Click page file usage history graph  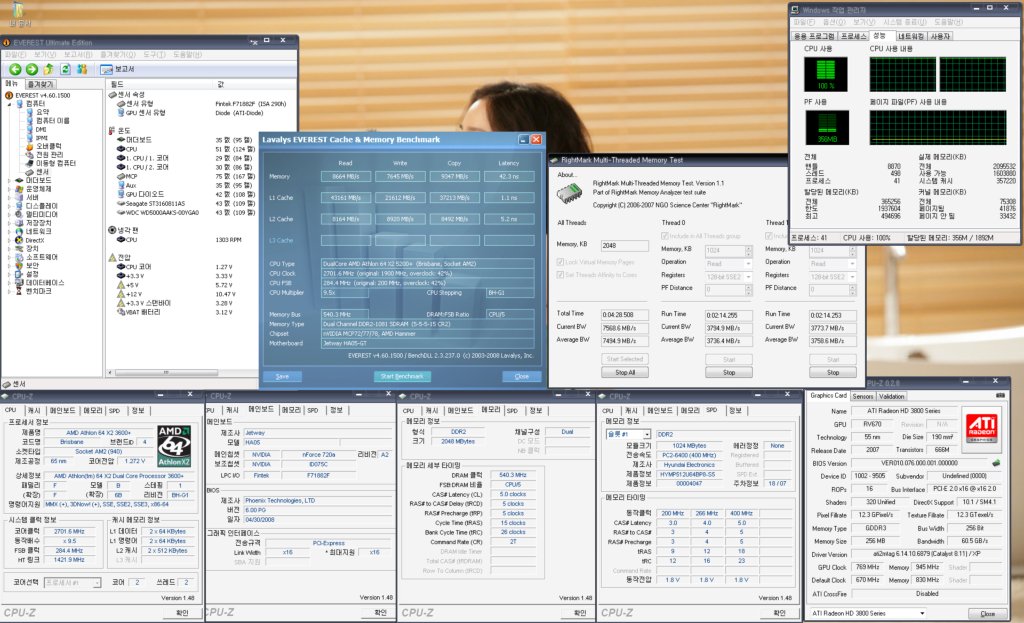tap(938, 127)
